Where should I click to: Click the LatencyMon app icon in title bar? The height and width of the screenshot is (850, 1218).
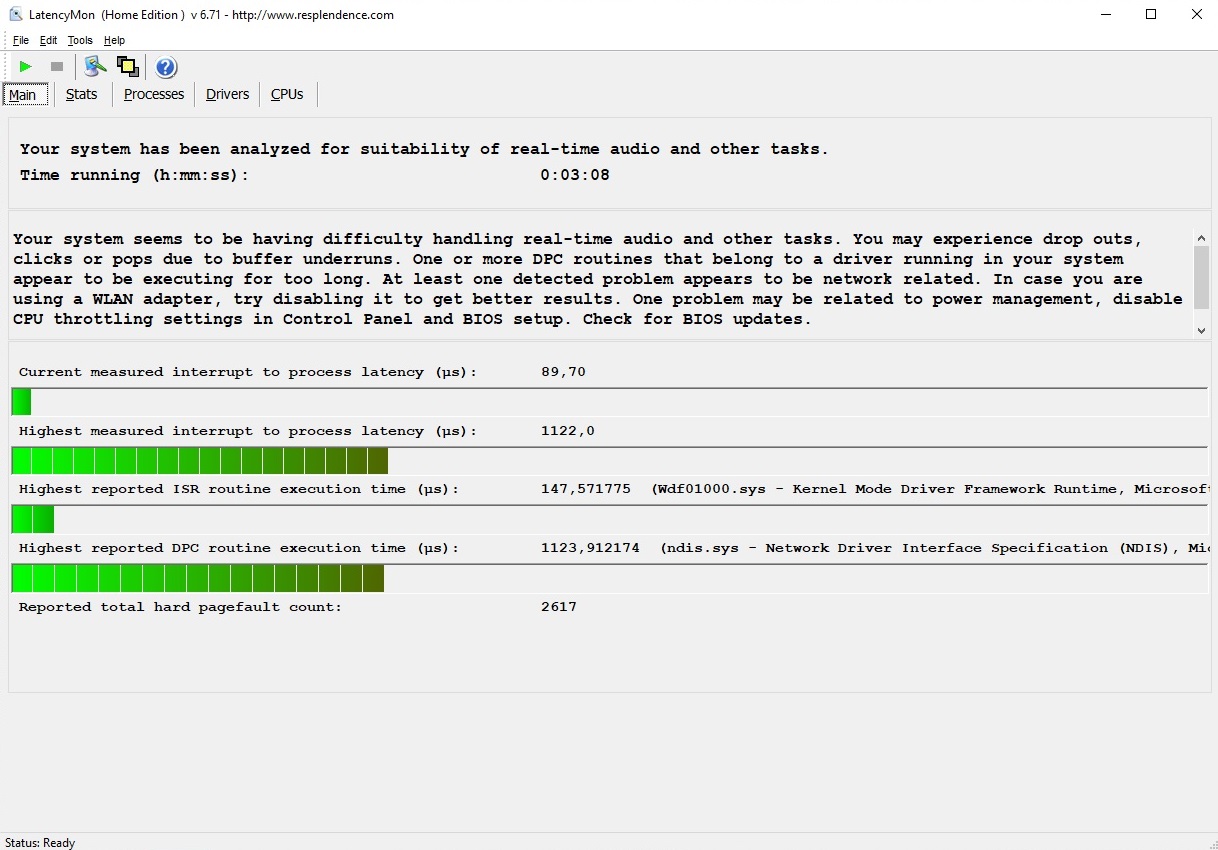[15, 15]
